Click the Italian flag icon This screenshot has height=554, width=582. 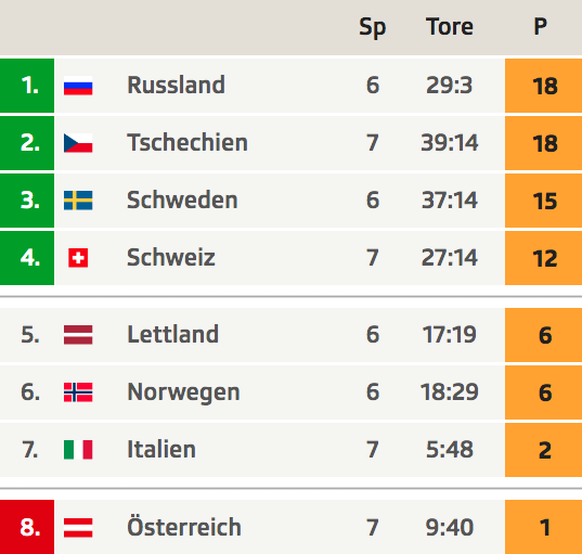78,450
